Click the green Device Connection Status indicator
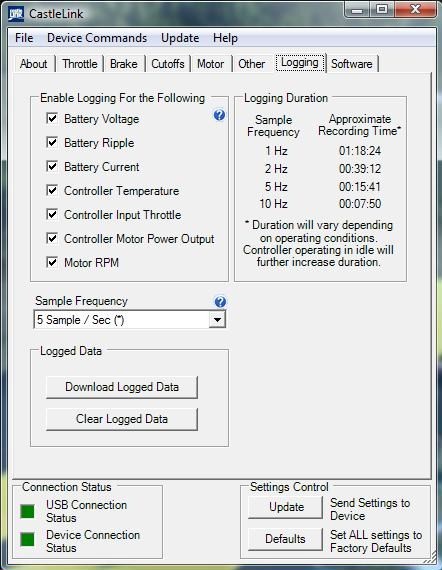Image resolution: width=442 pixels, height=570 pixels. click(x=27, y=539)
